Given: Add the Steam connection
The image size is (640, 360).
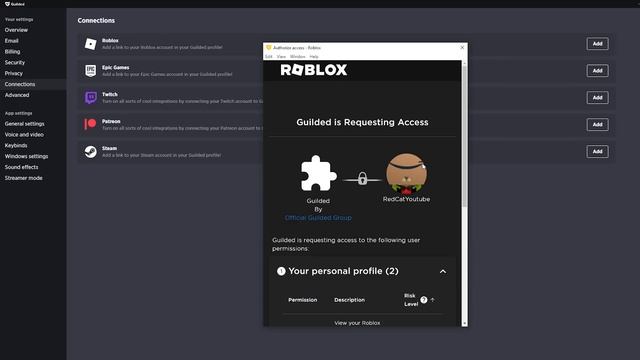Looking at the screenshot, I should [x=598, y=151].
